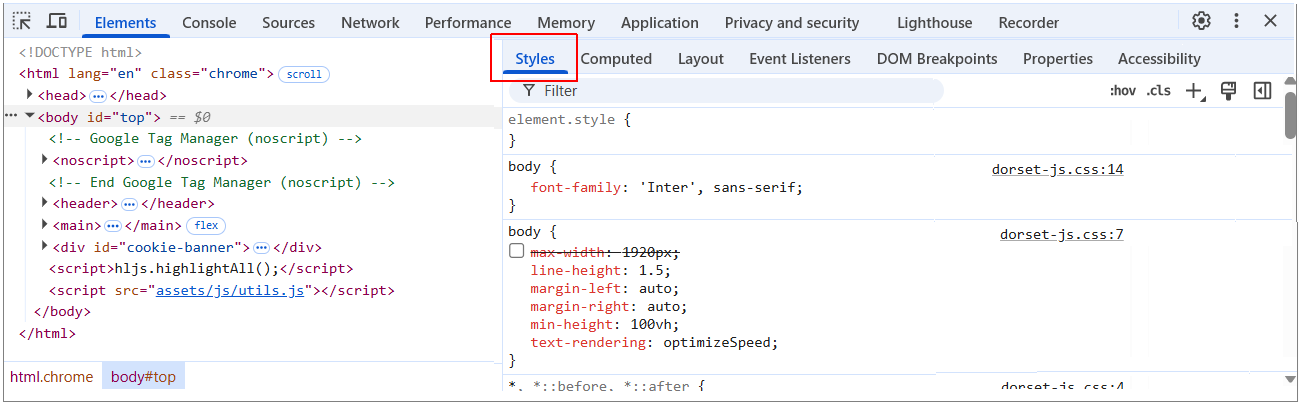Select the Accessibility sub-tab
The image size is (1302, 420).
pos(1159,59)
